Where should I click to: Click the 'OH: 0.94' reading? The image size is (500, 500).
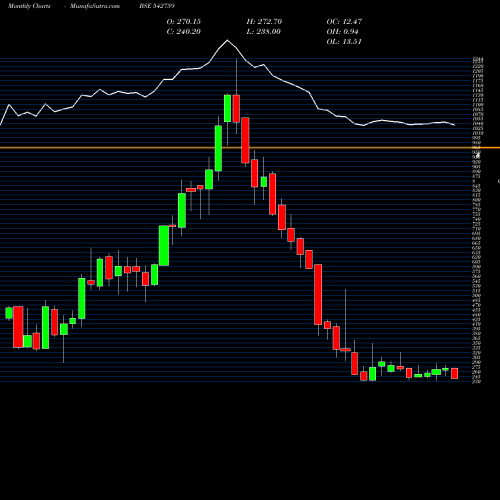pyautogui.click(x=342, y=32)
